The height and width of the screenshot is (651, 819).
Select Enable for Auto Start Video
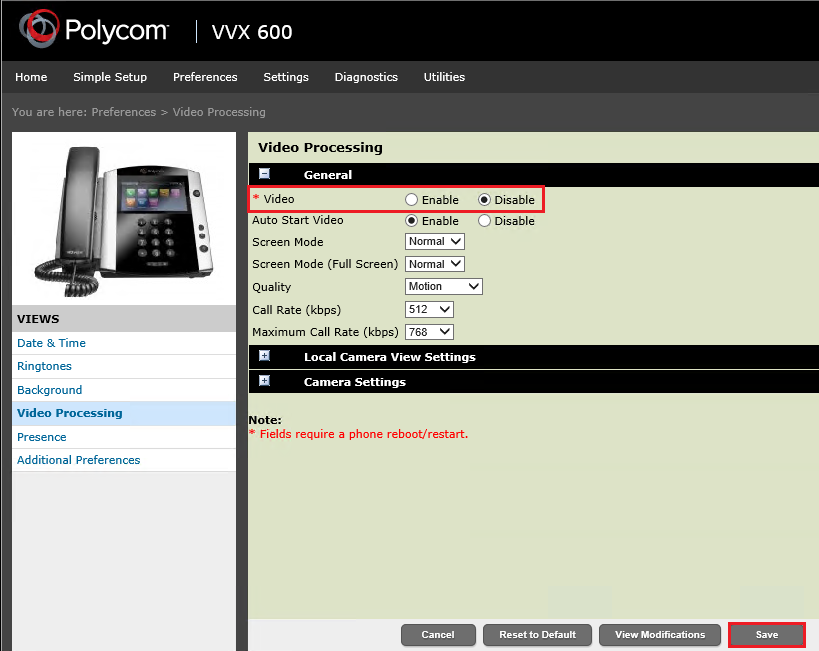point(412,220)
